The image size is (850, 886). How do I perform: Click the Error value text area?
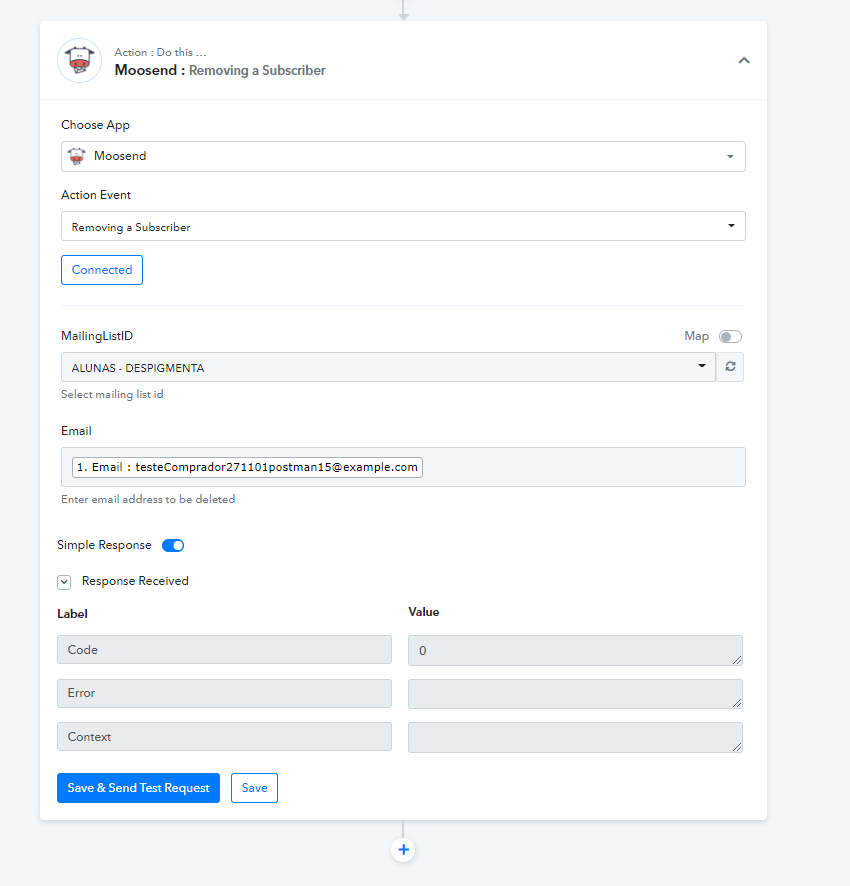click(575, 694)
